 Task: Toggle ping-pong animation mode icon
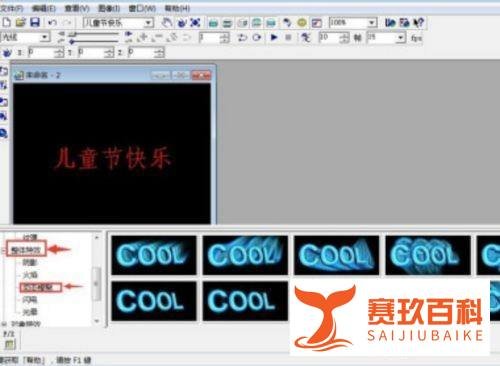pos(242,37)
